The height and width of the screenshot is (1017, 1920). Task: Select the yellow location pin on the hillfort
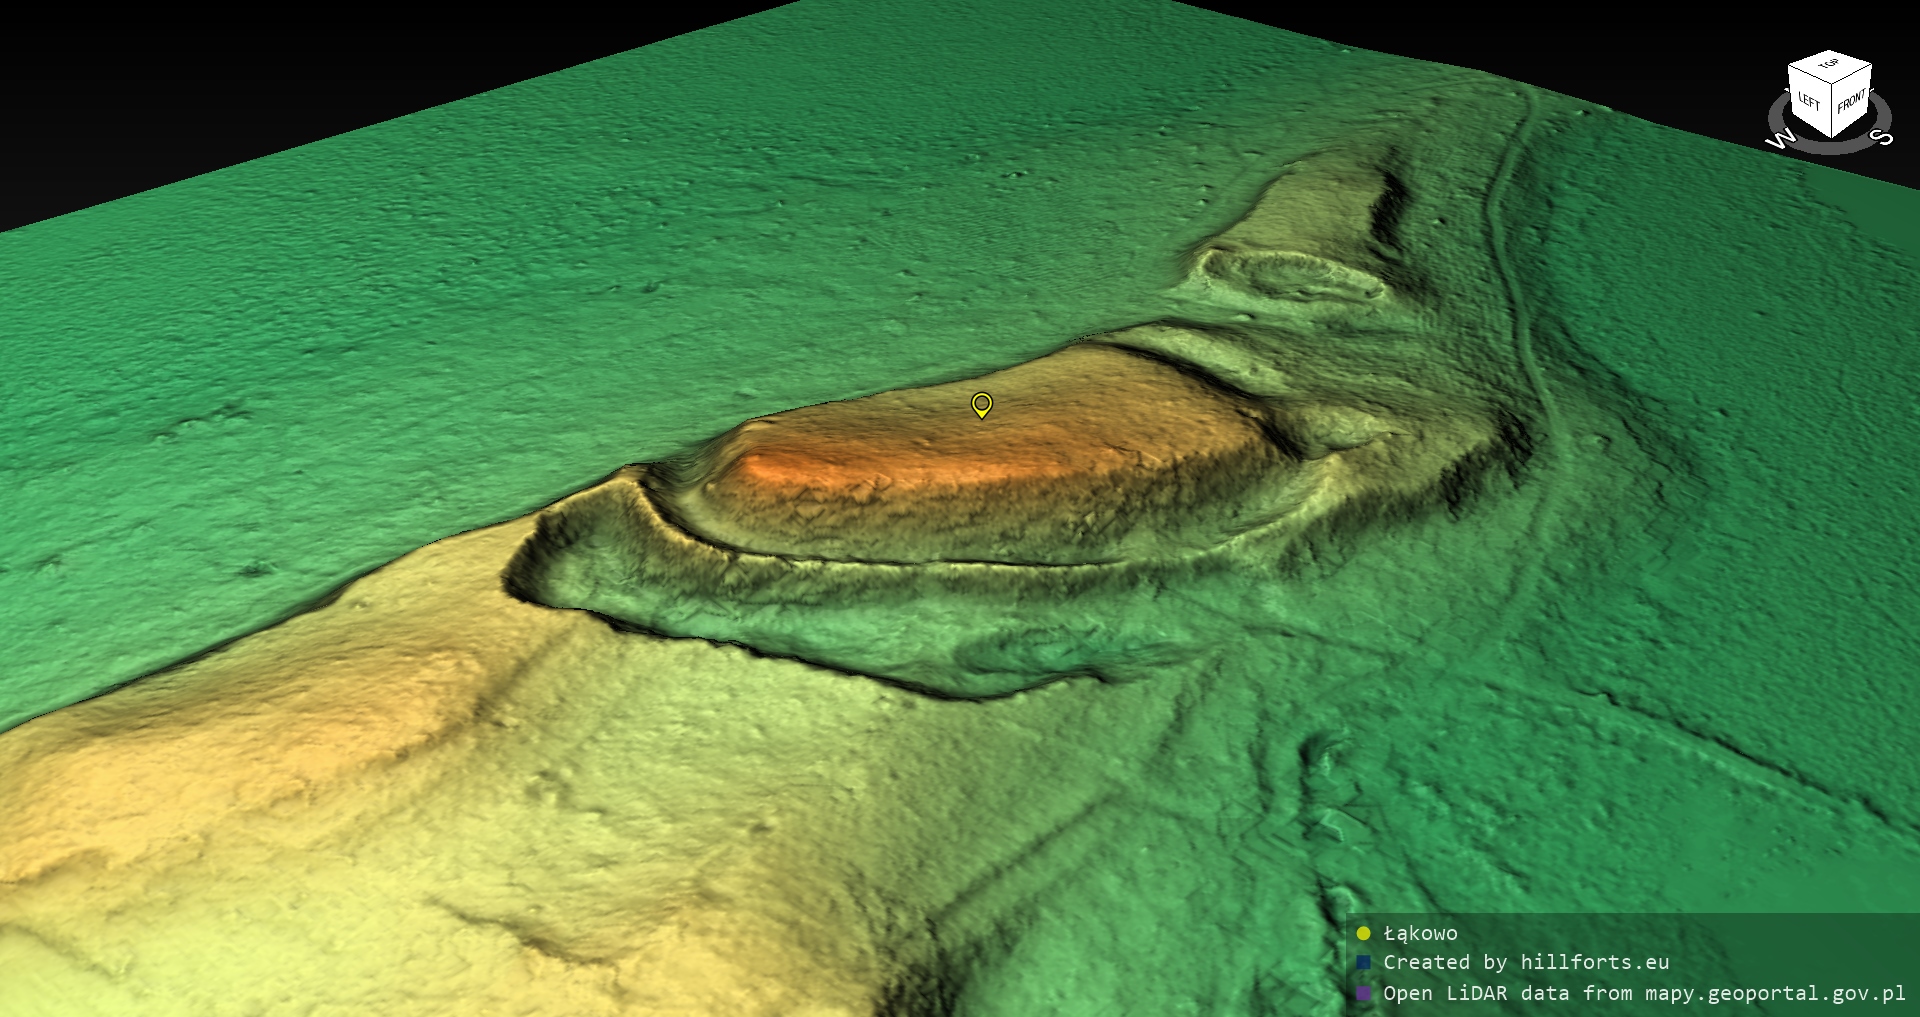(982, 404)
